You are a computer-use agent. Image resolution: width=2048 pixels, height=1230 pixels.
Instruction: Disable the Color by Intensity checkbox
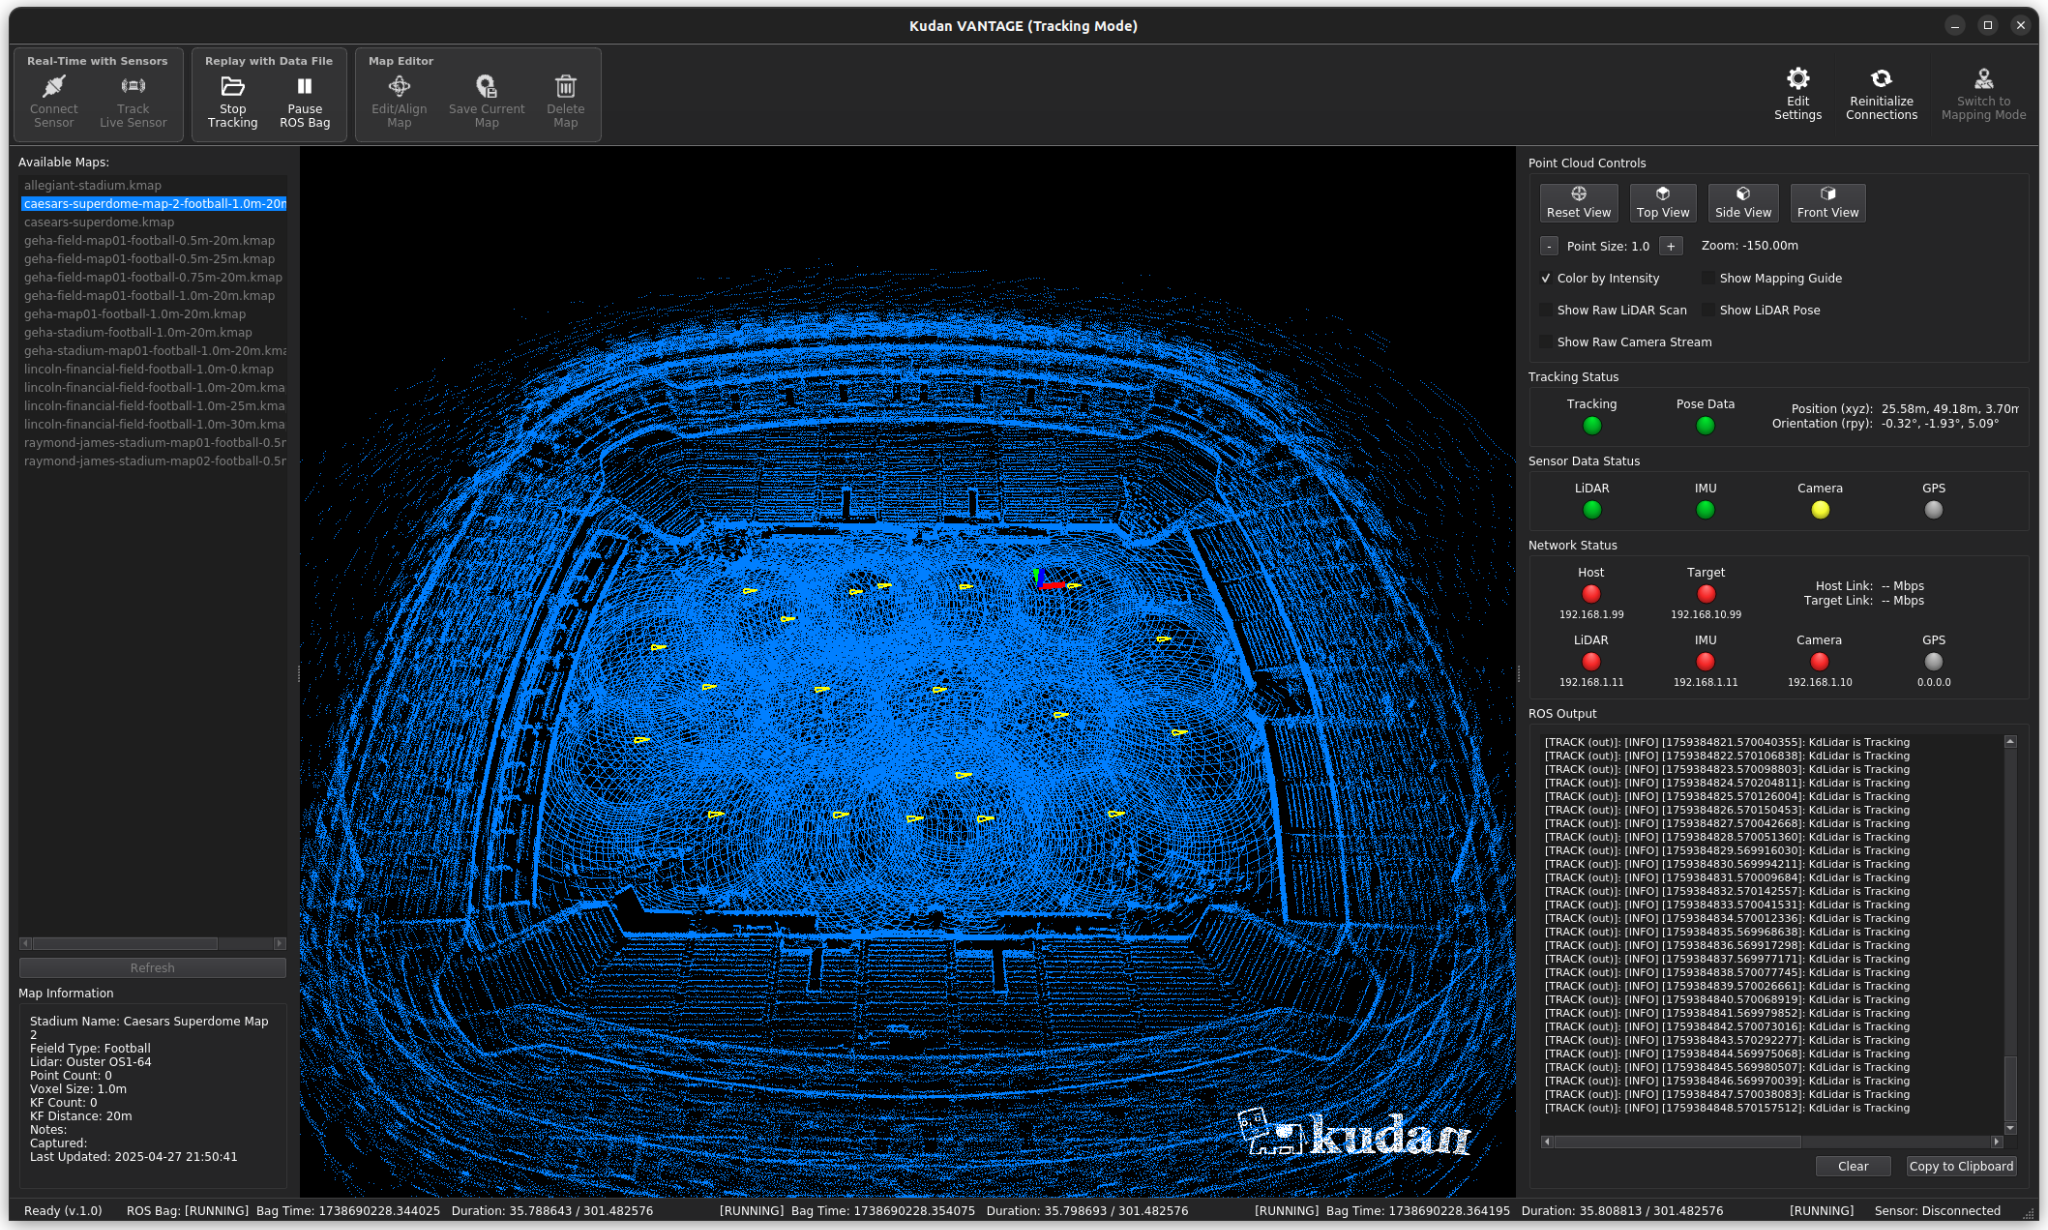1546,278
